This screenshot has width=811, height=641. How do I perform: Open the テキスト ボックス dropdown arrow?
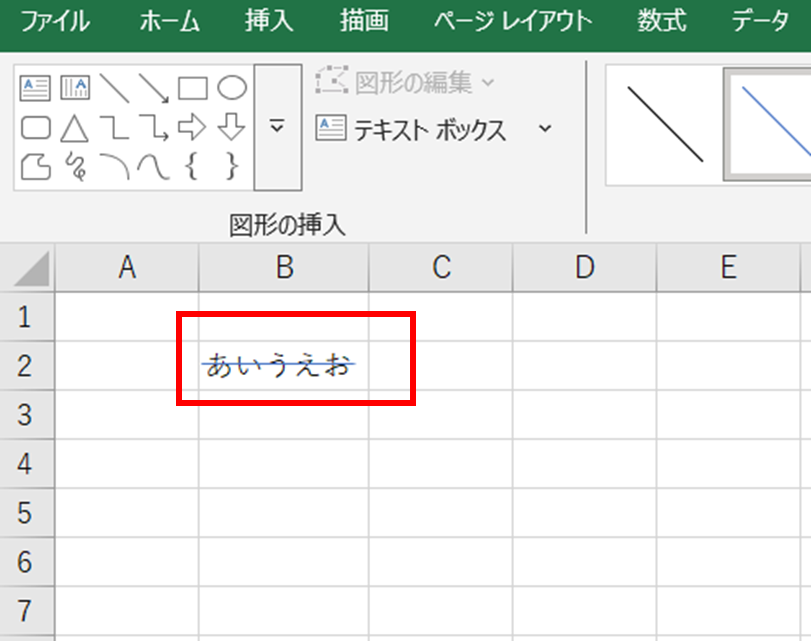(x=545, y=129)
